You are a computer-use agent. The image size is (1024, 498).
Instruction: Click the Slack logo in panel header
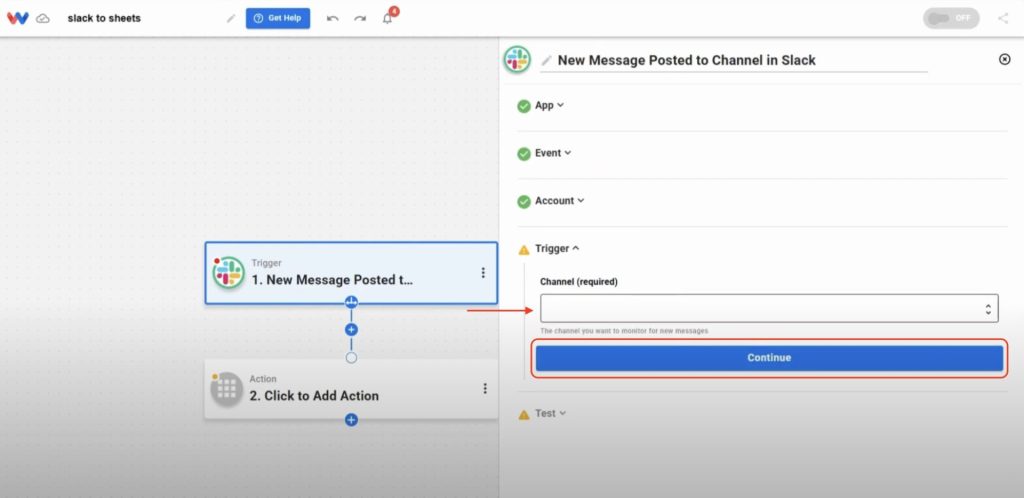[x=517, y=59]
